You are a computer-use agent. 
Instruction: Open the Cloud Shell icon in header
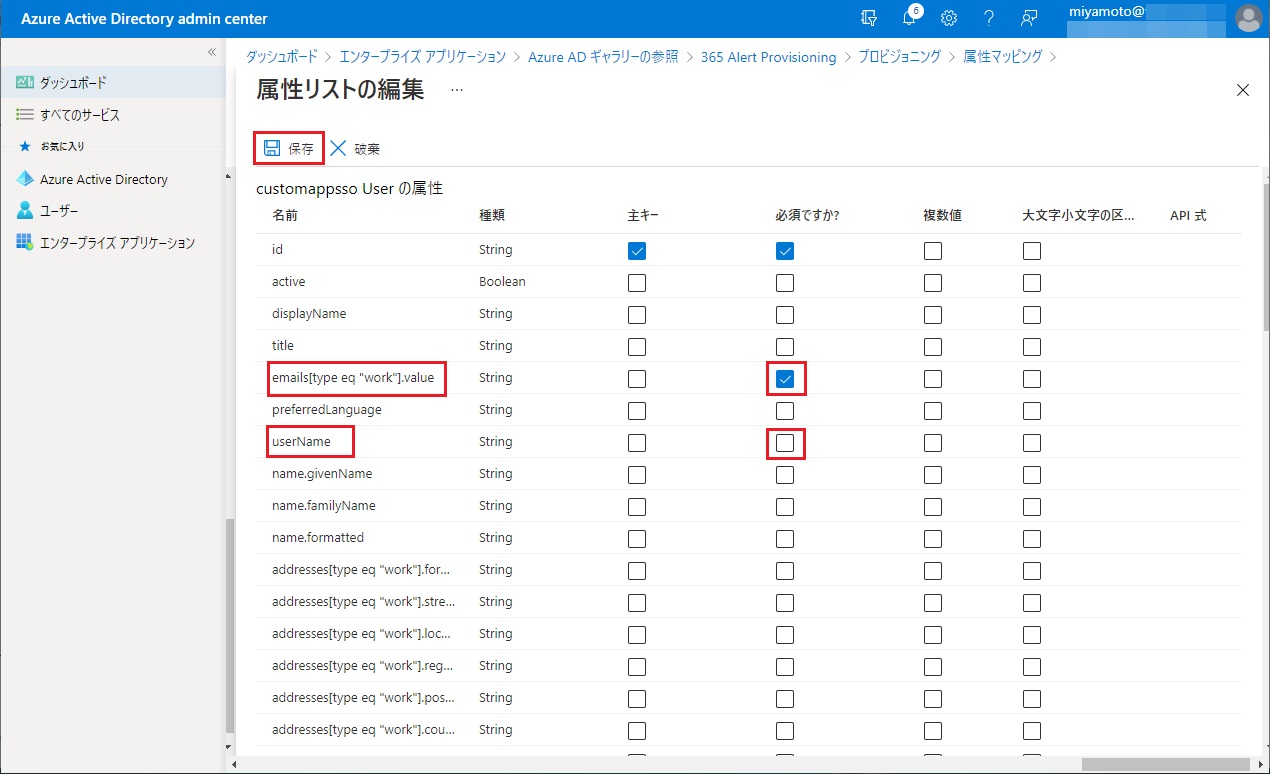(x=869, y=18)
